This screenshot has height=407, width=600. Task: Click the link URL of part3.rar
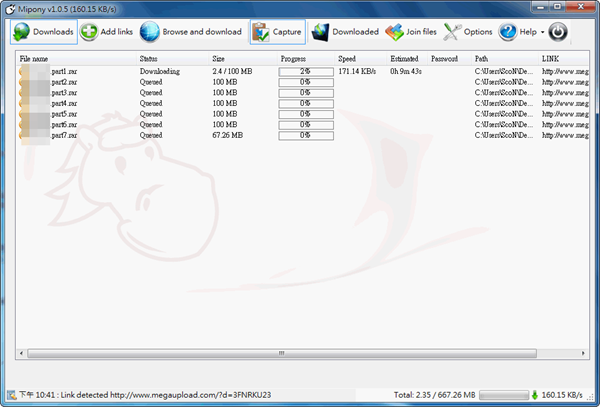tap(565, 93)
